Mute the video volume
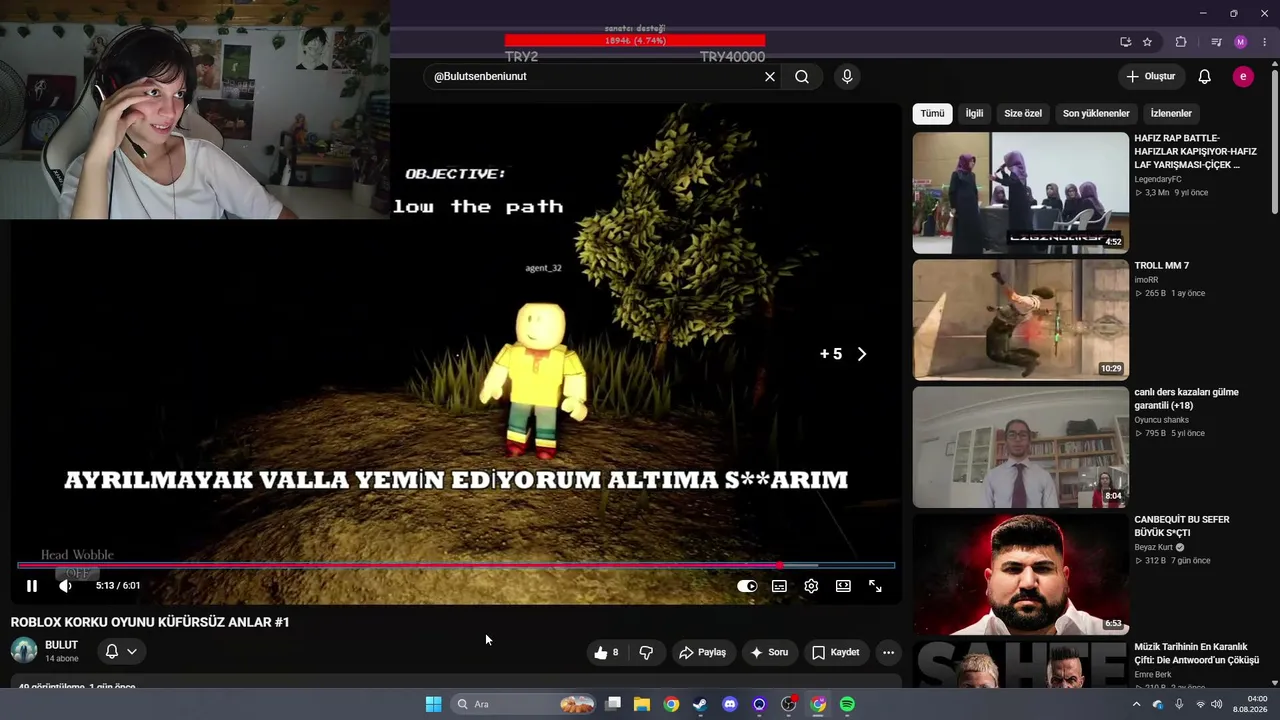1280x720 pixels. point(65,586)
